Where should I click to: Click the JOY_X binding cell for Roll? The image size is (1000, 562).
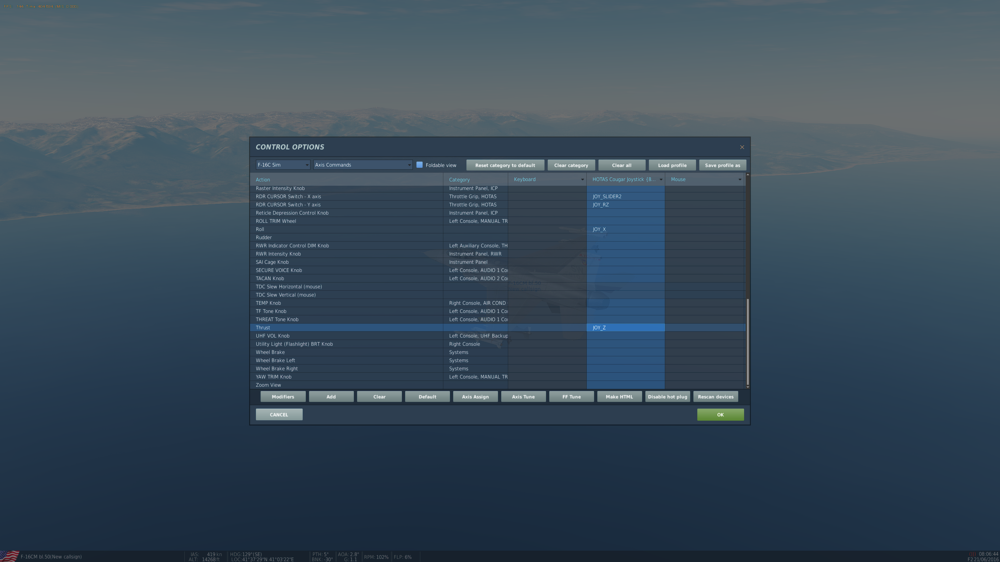[626, 230]
